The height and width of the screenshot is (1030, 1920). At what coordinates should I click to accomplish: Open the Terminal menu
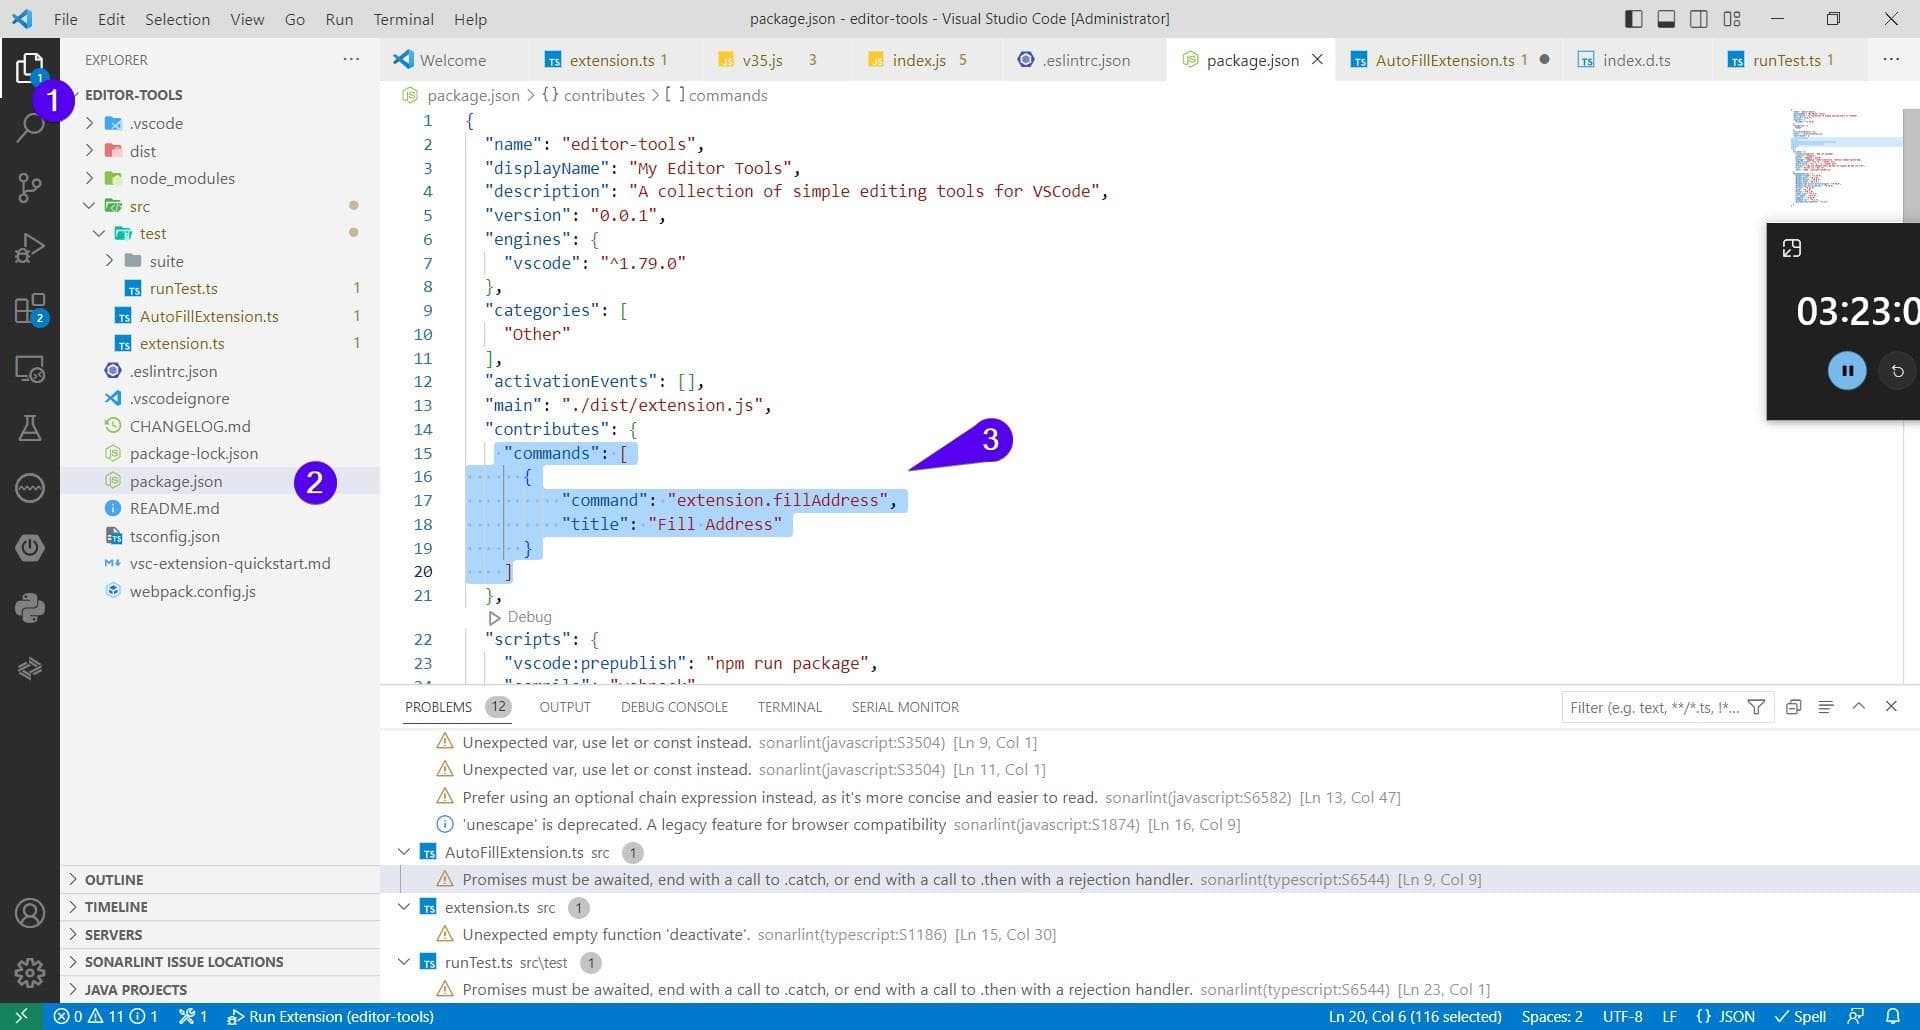[x=403, y=19]
